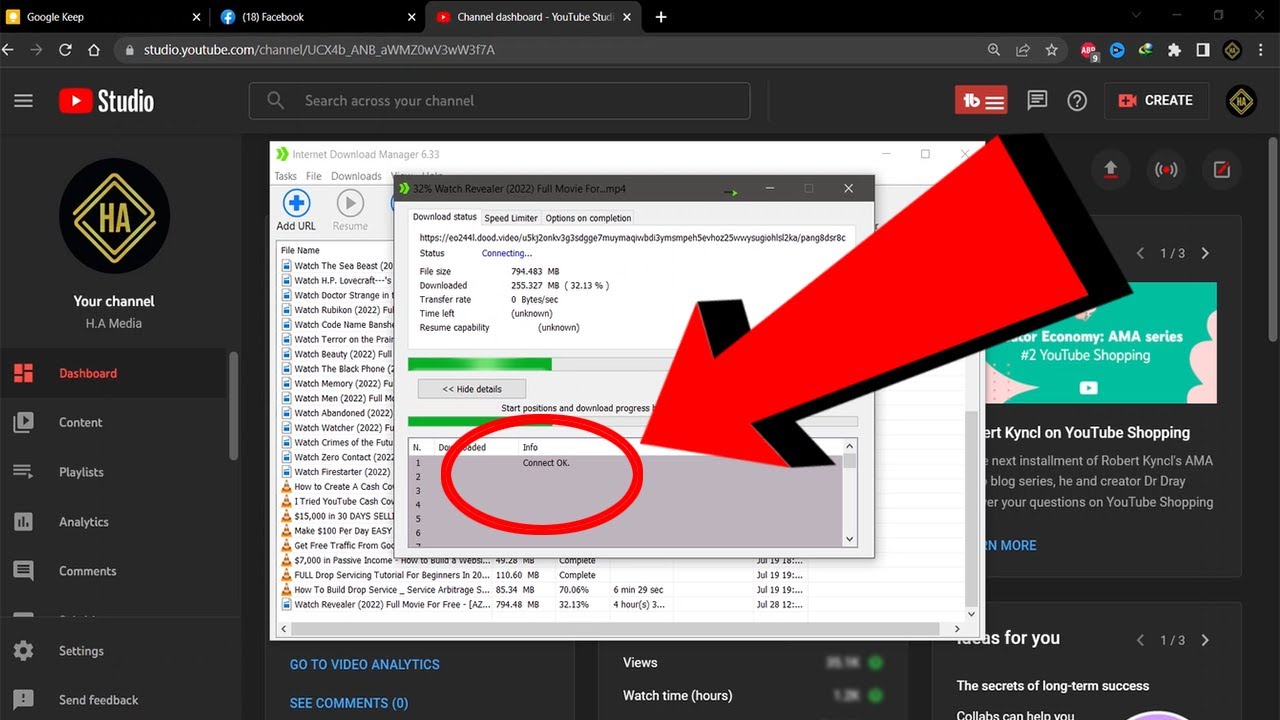Image resolution: width=1280 pixels, height=720 pixels.
Task: Click the connections list vertical scrollbar
Action: point(850,493)
